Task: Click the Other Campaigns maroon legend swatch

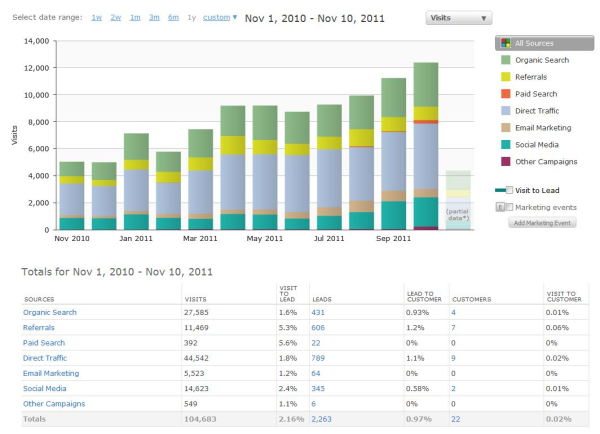Action: click(504, 161)
